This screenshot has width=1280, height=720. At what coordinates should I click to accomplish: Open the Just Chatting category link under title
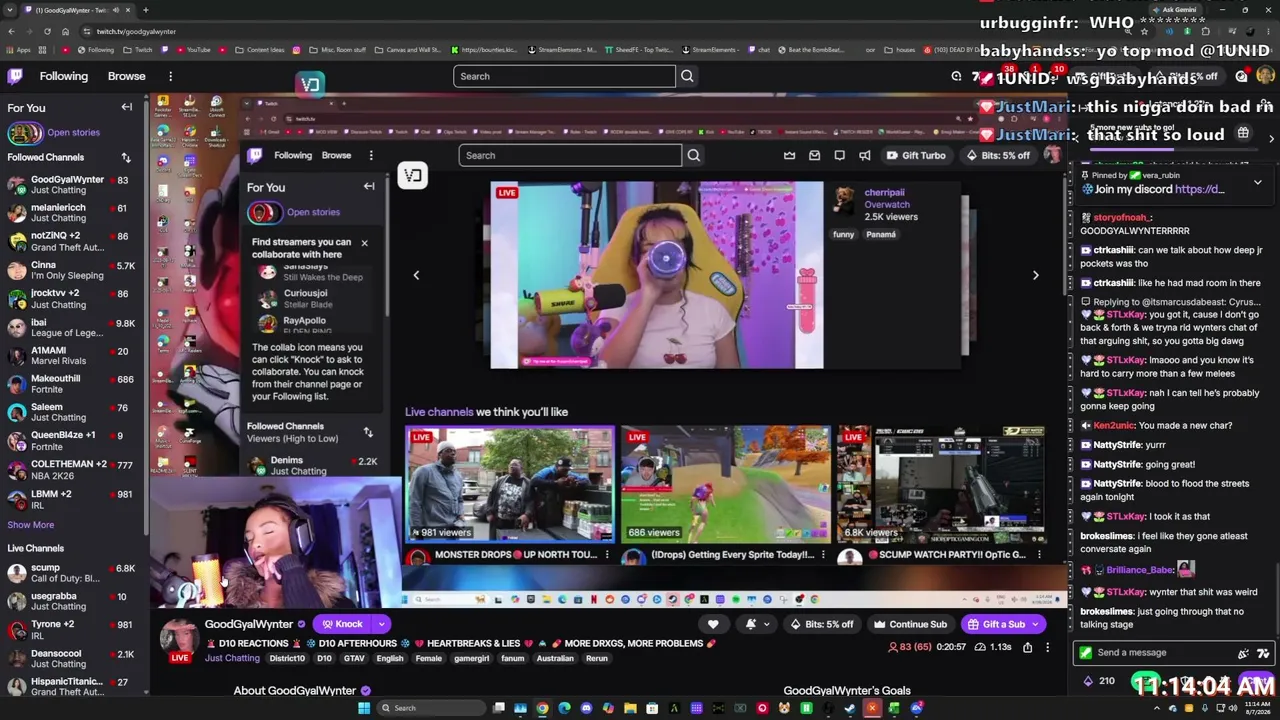tap(232, 658)
